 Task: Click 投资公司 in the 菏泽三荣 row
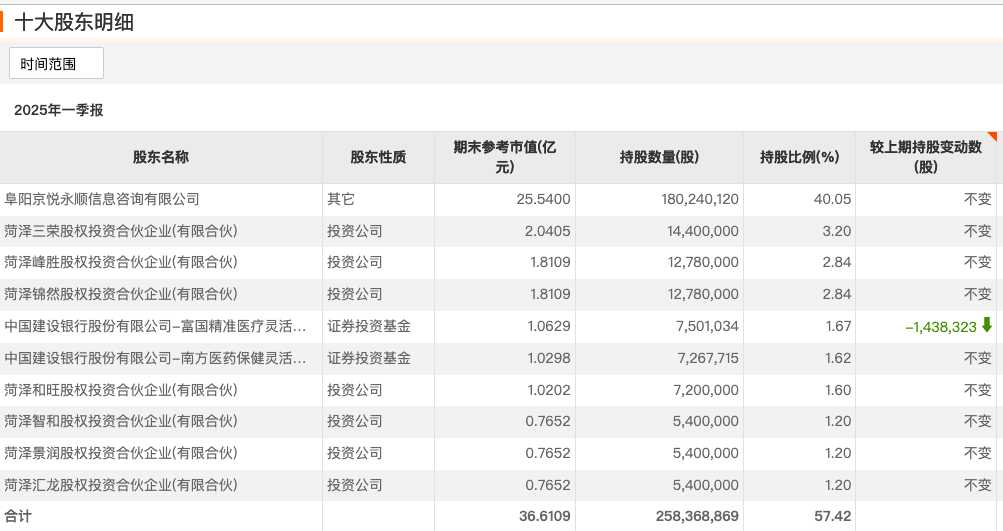[x=355, y=231]
